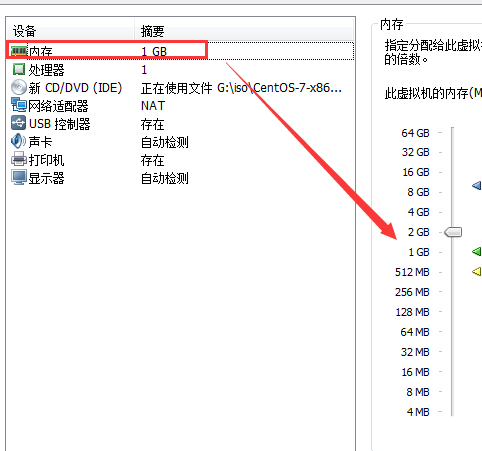Viewport: 482px width, 451px height.
Task: Sort list by 设备 column header
Action: [x=70, y=31]
